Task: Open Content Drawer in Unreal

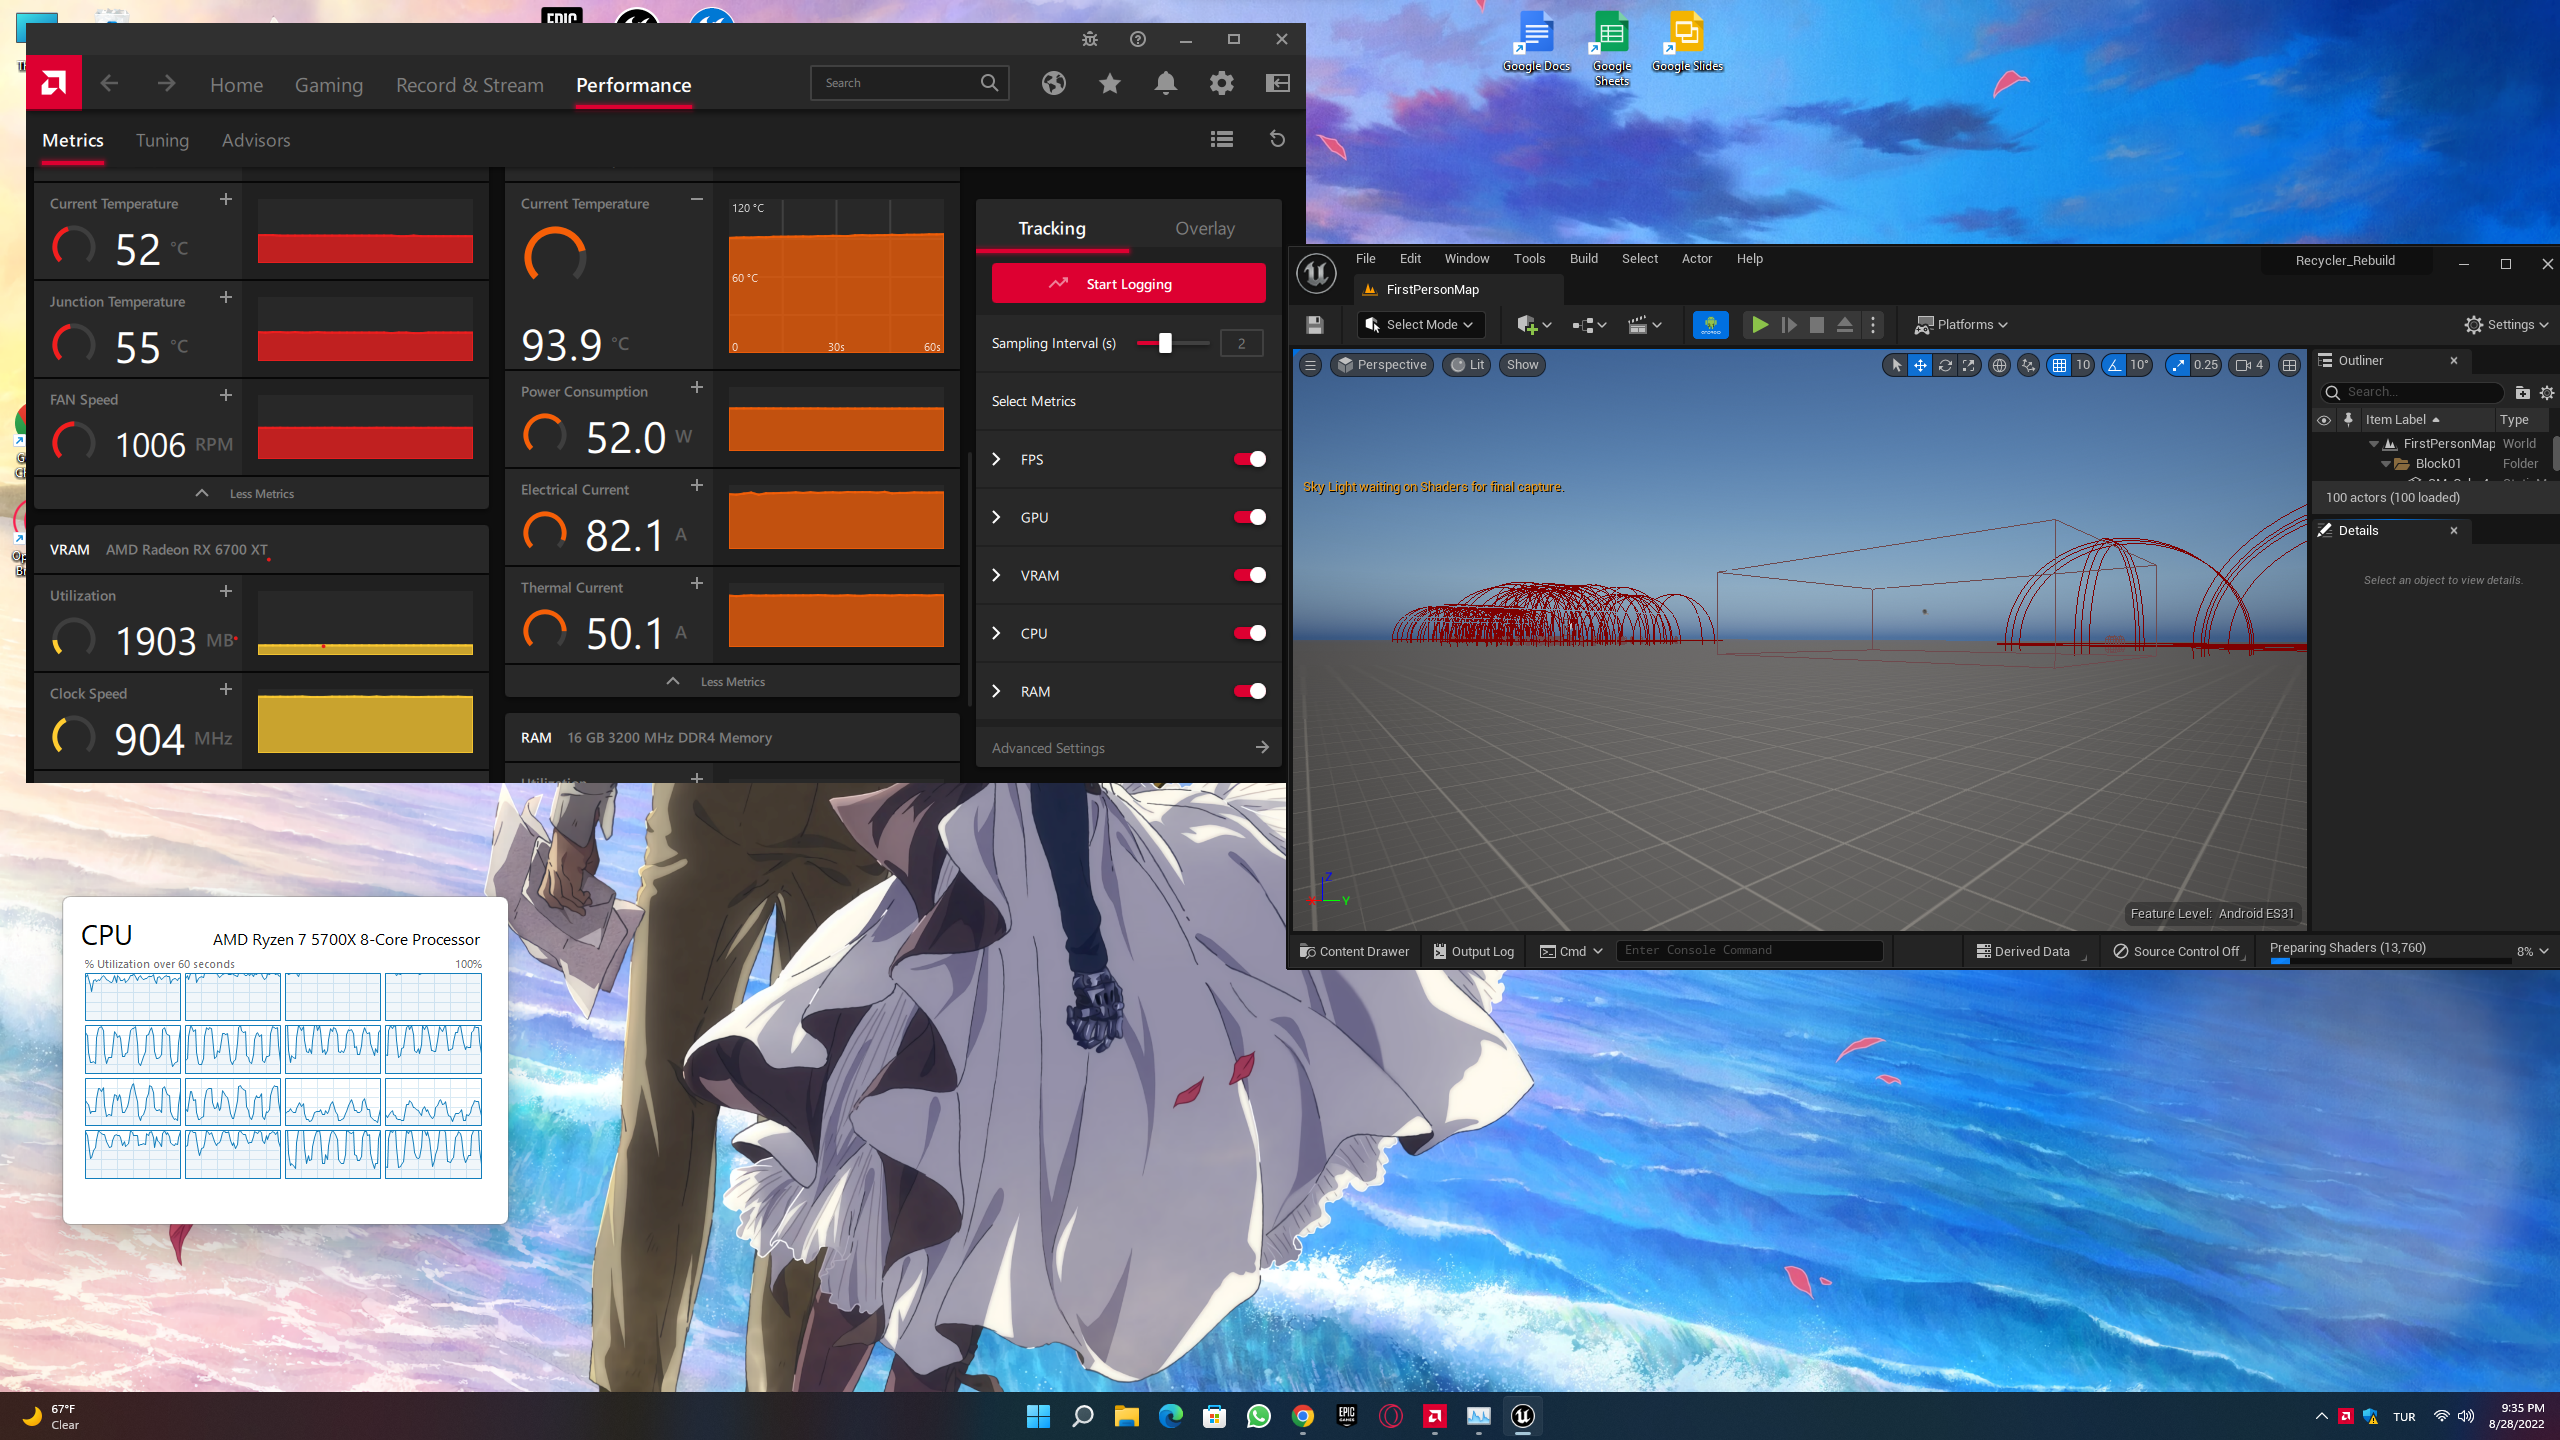Action: [x=1353, y=951]
